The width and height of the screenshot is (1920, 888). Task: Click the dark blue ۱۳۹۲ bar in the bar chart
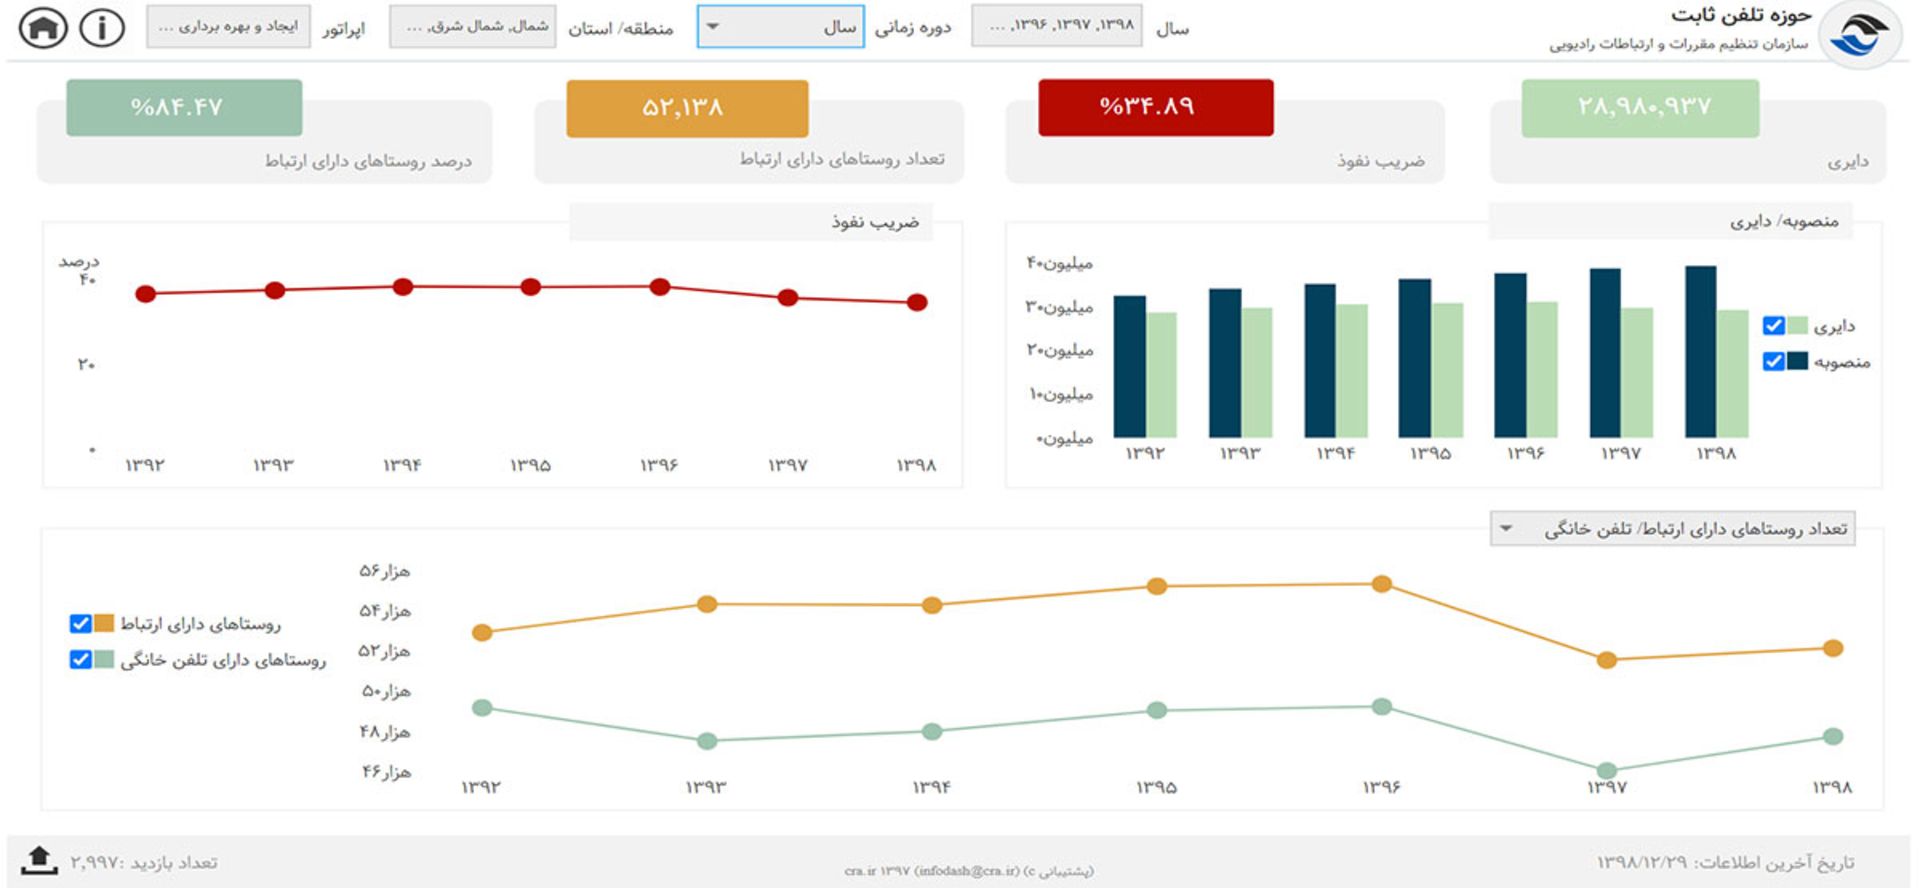tap(1129, 366)
